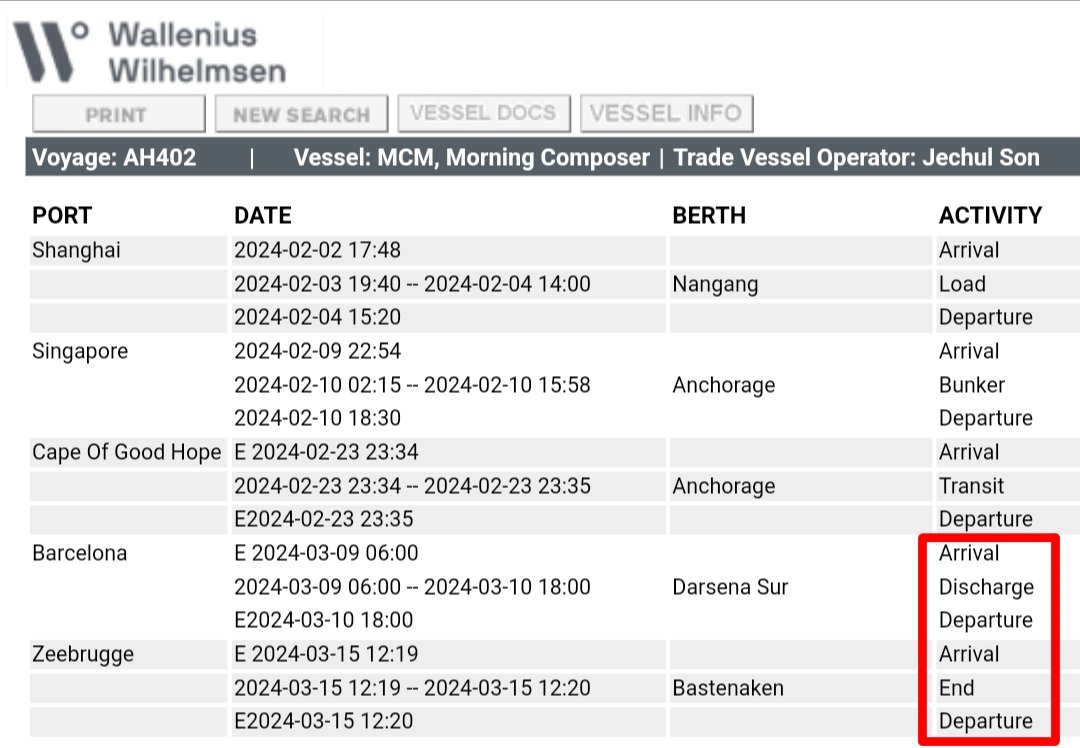Open VESSEL DOCS

click(x=484, y=113)
